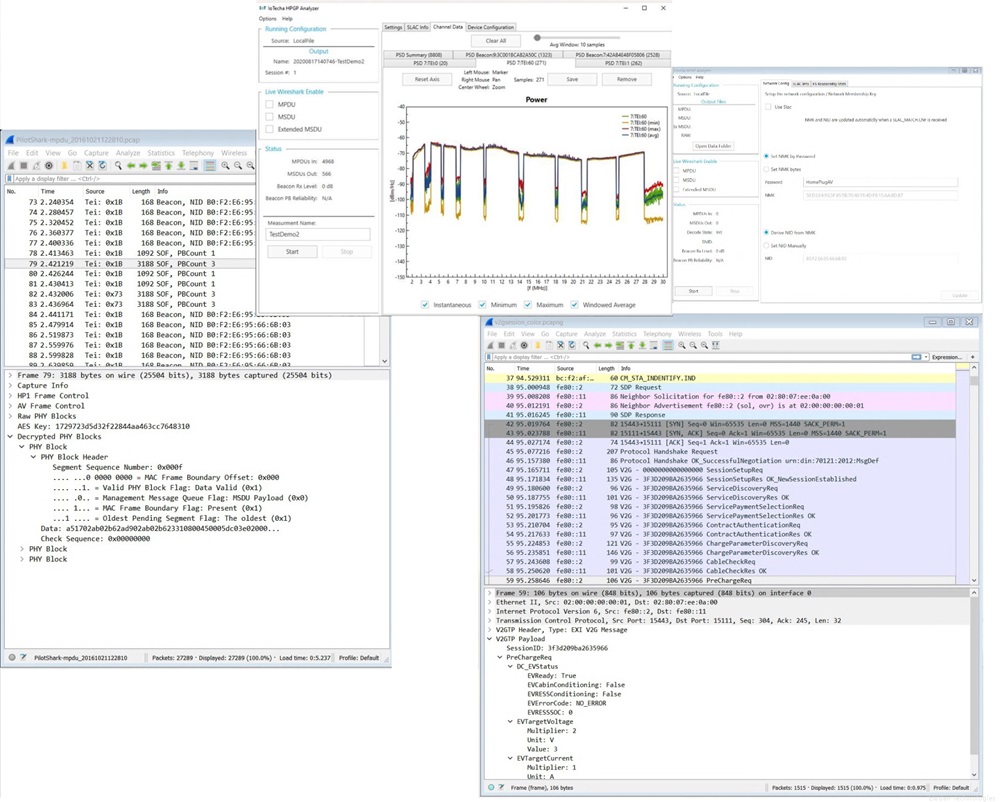Switch to SLAC Info tab in front analyzer
The image size is (1000, 802).
click(418, 27)
